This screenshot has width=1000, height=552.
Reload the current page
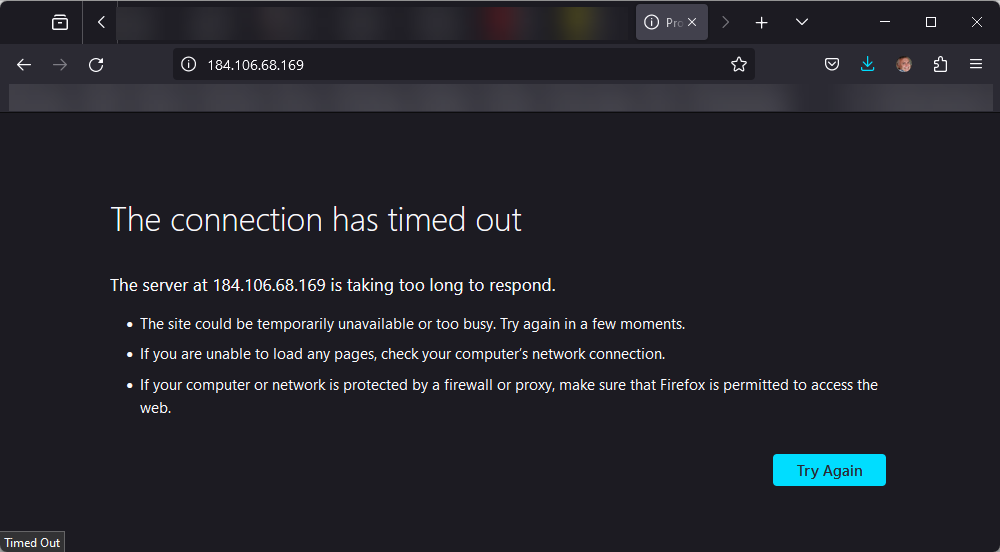(96, 65)
